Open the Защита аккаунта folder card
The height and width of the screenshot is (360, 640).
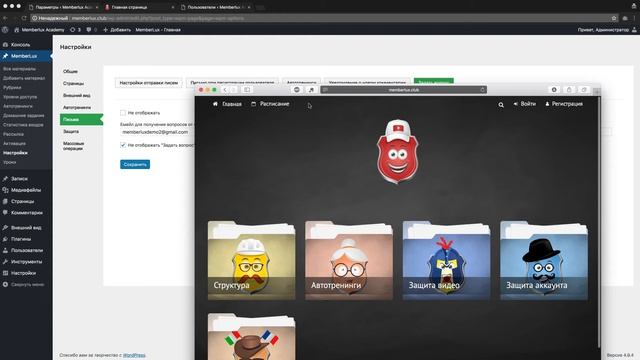(544, 260)
